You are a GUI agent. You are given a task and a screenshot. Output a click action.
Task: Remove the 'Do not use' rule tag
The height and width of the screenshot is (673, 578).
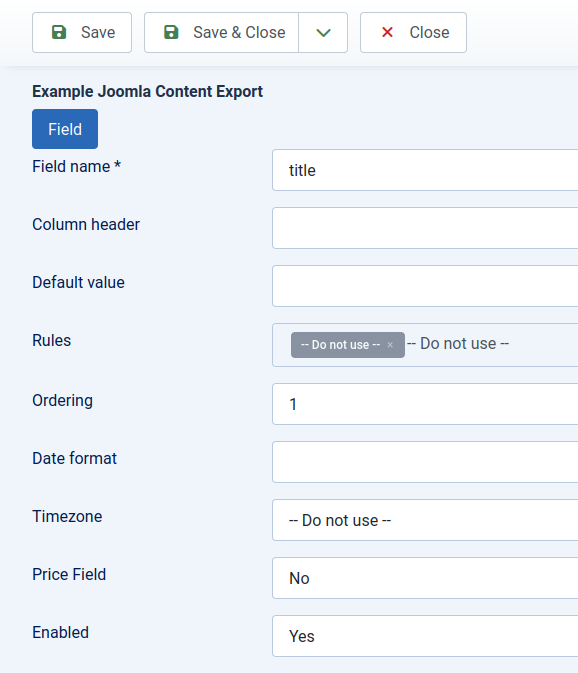(390, 345)
